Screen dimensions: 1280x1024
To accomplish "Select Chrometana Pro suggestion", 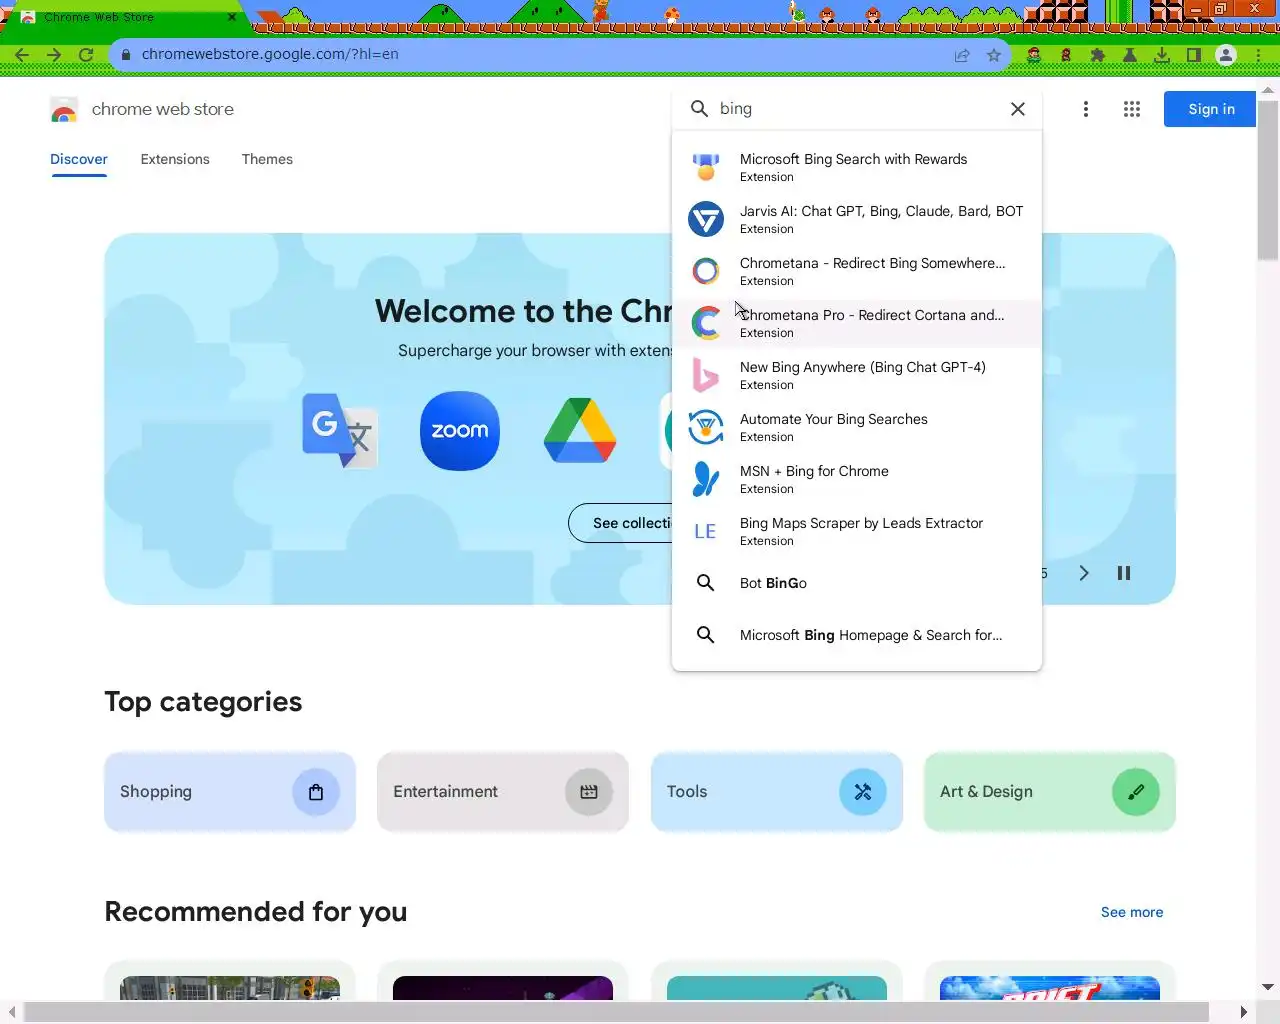I will point(857,323).
